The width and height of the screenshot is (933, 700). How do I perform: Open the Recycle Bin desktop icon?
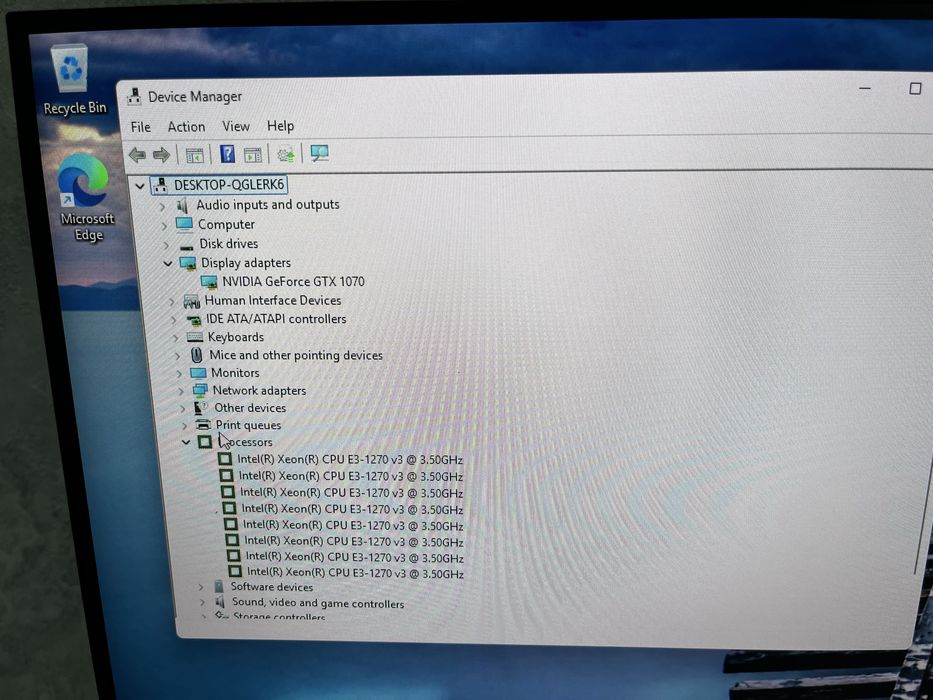pos(73,81)
